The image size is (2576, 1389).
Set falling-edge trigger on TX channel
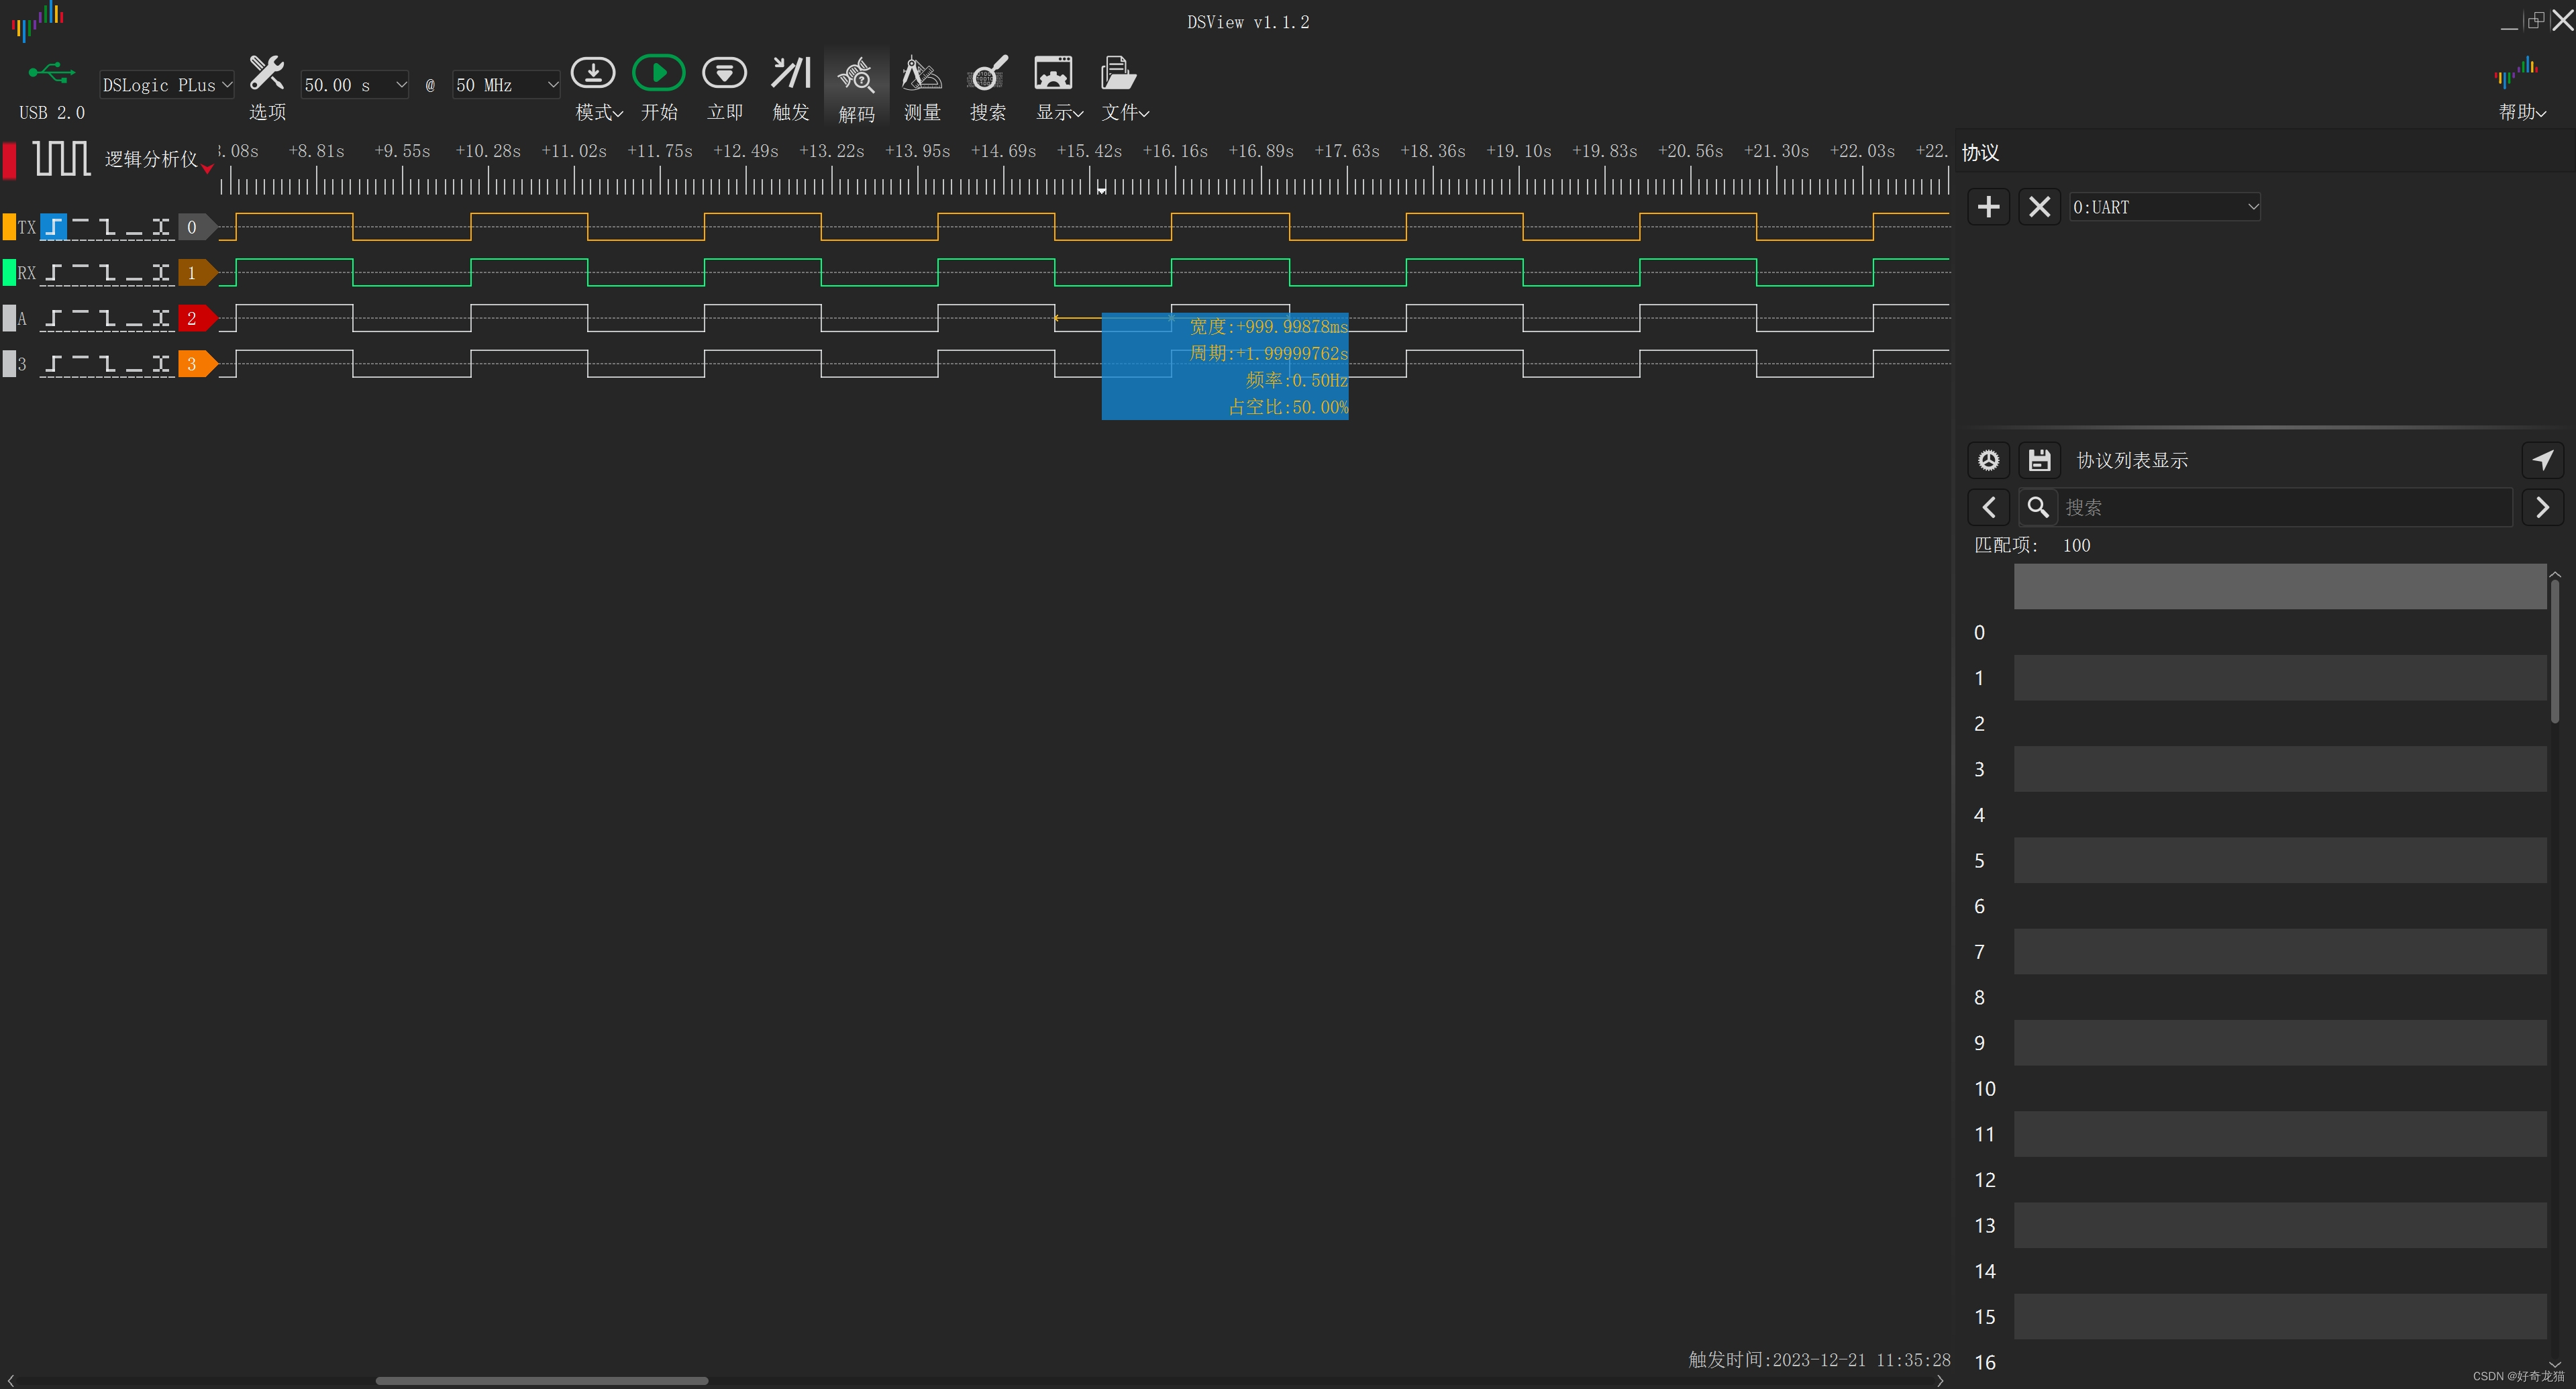[108, 227]
